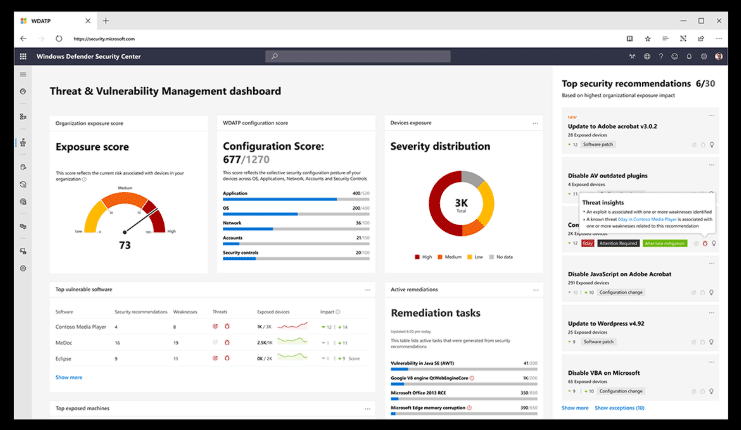Open Top exposed machines ellipsis menu

368,409
